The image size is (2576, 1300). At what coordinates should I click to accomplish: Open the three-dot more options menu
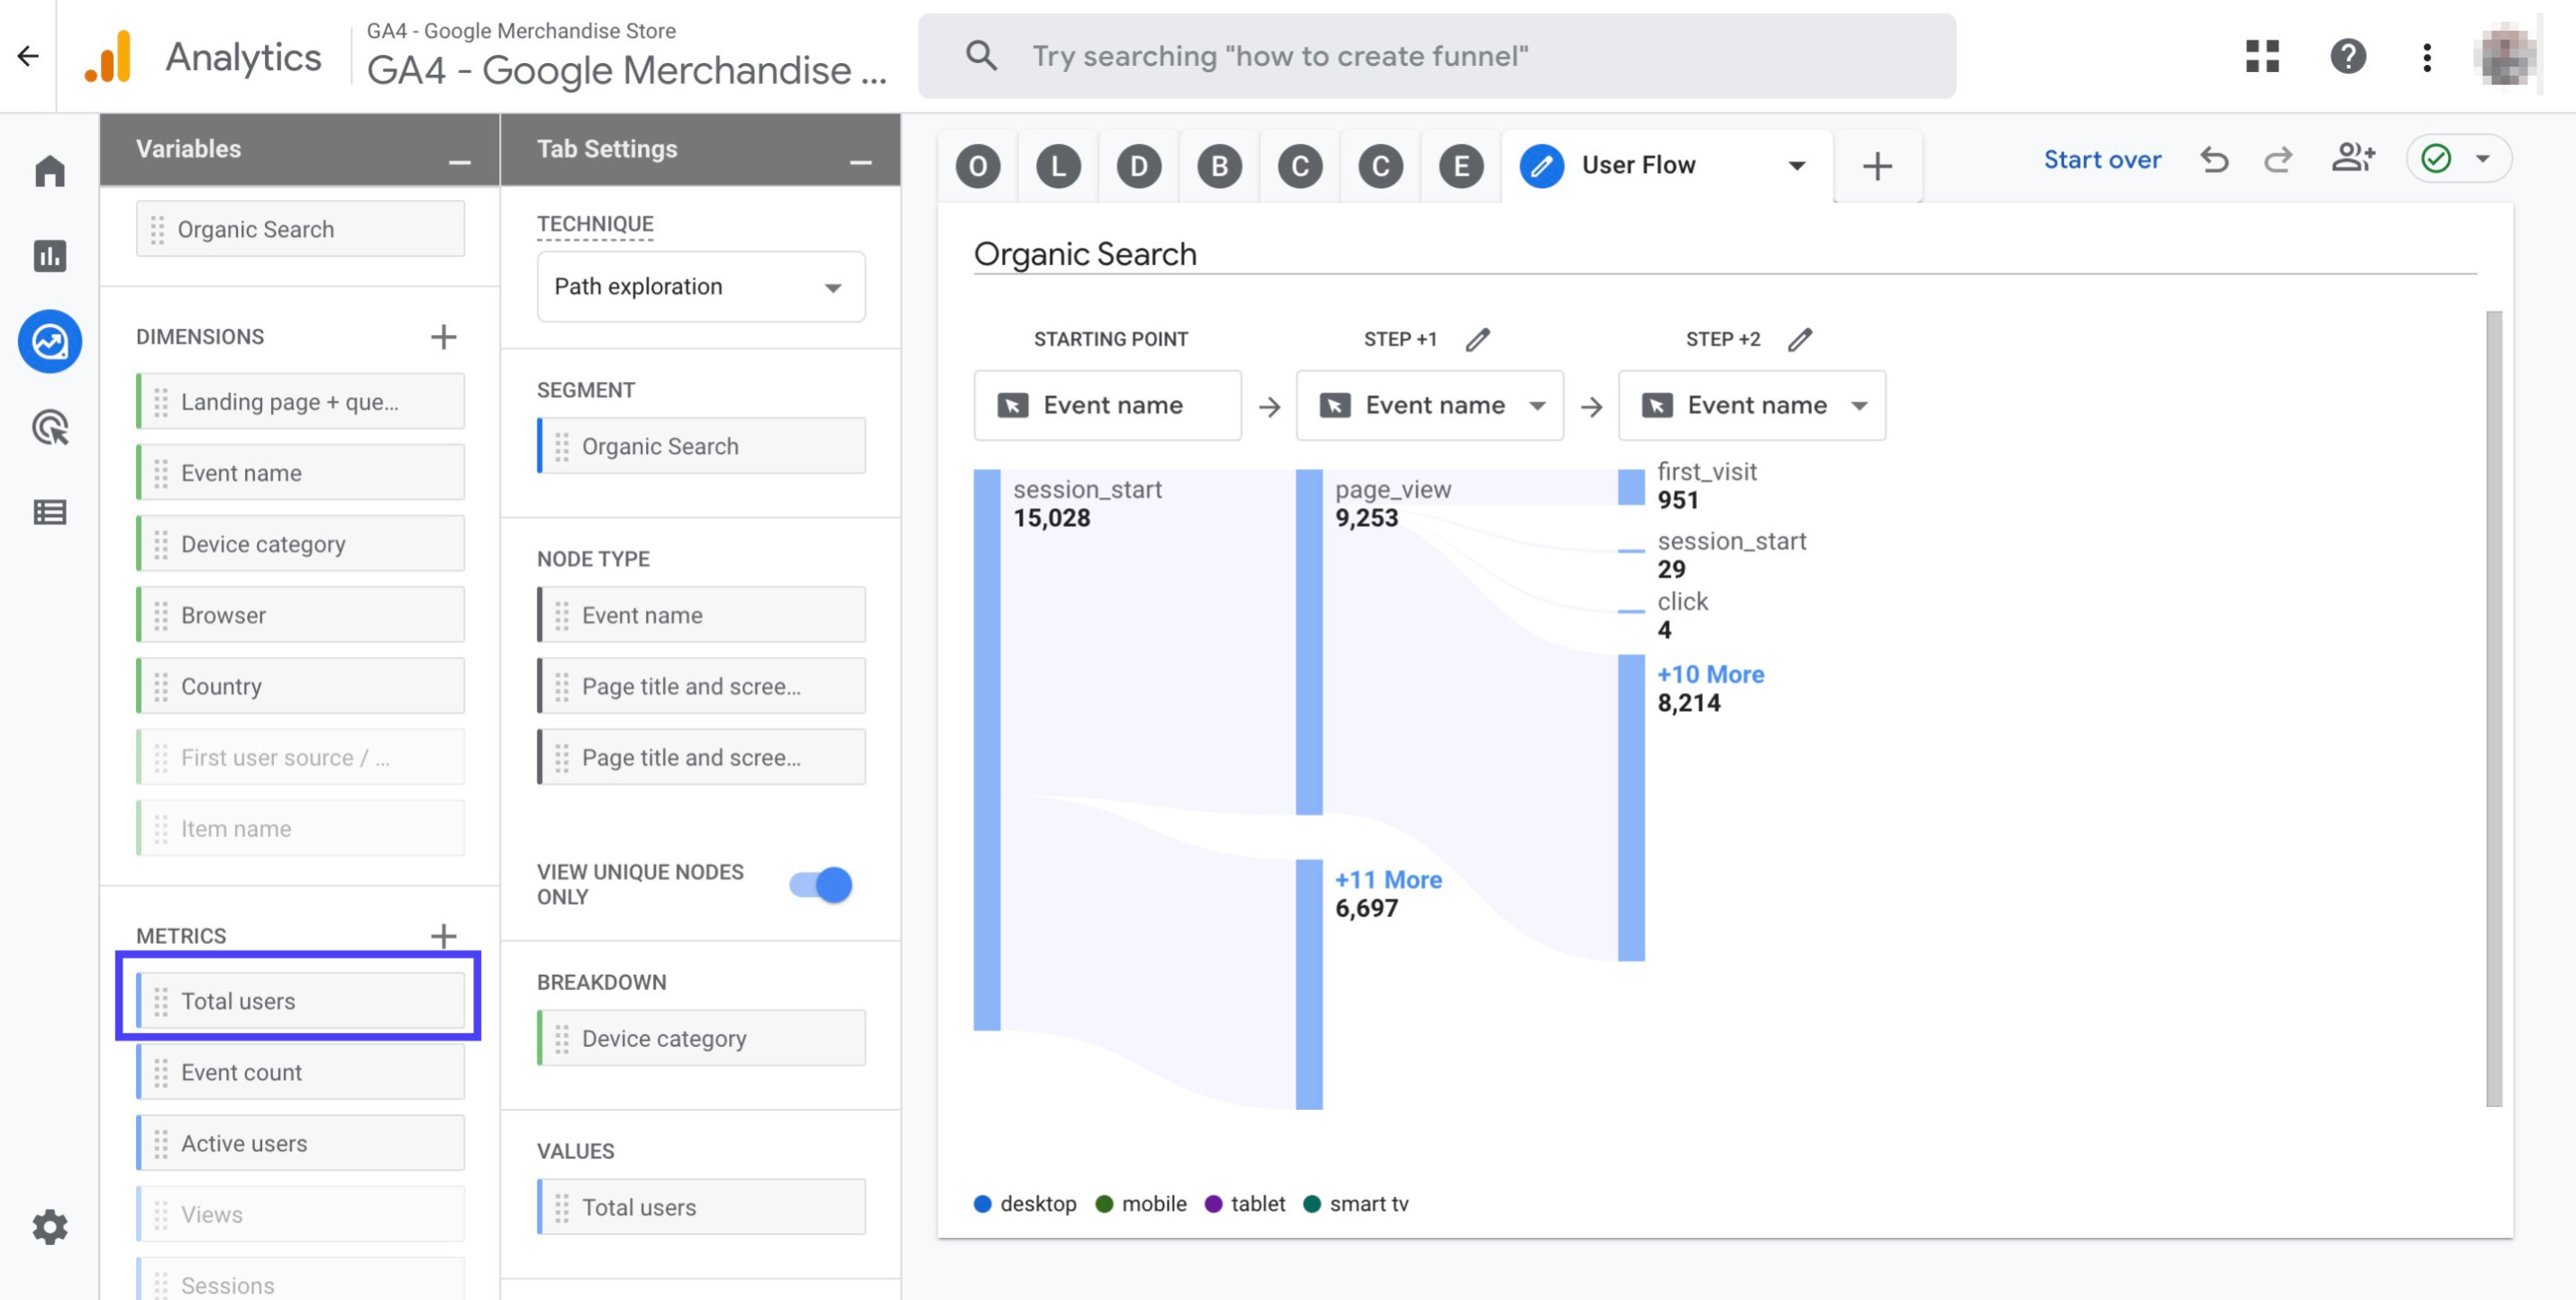click(x=2427, y=56)
